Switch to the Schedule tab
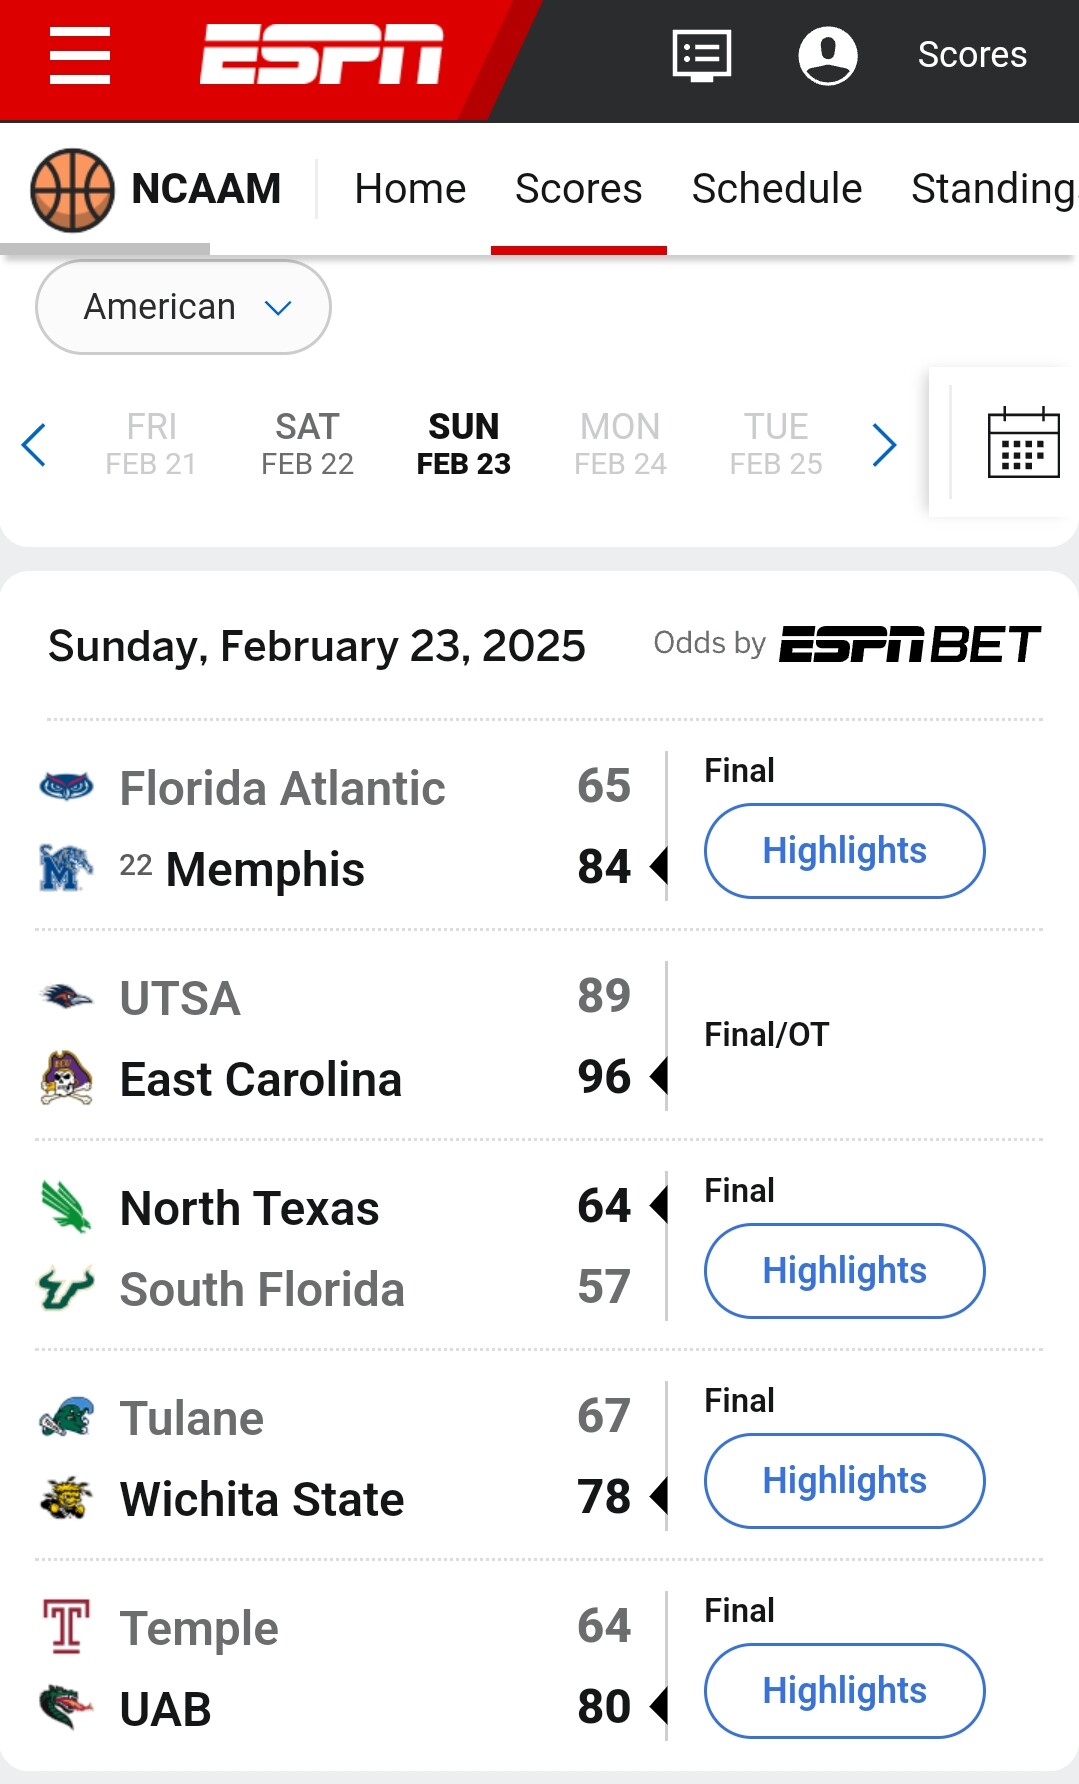 click(776, 189)
